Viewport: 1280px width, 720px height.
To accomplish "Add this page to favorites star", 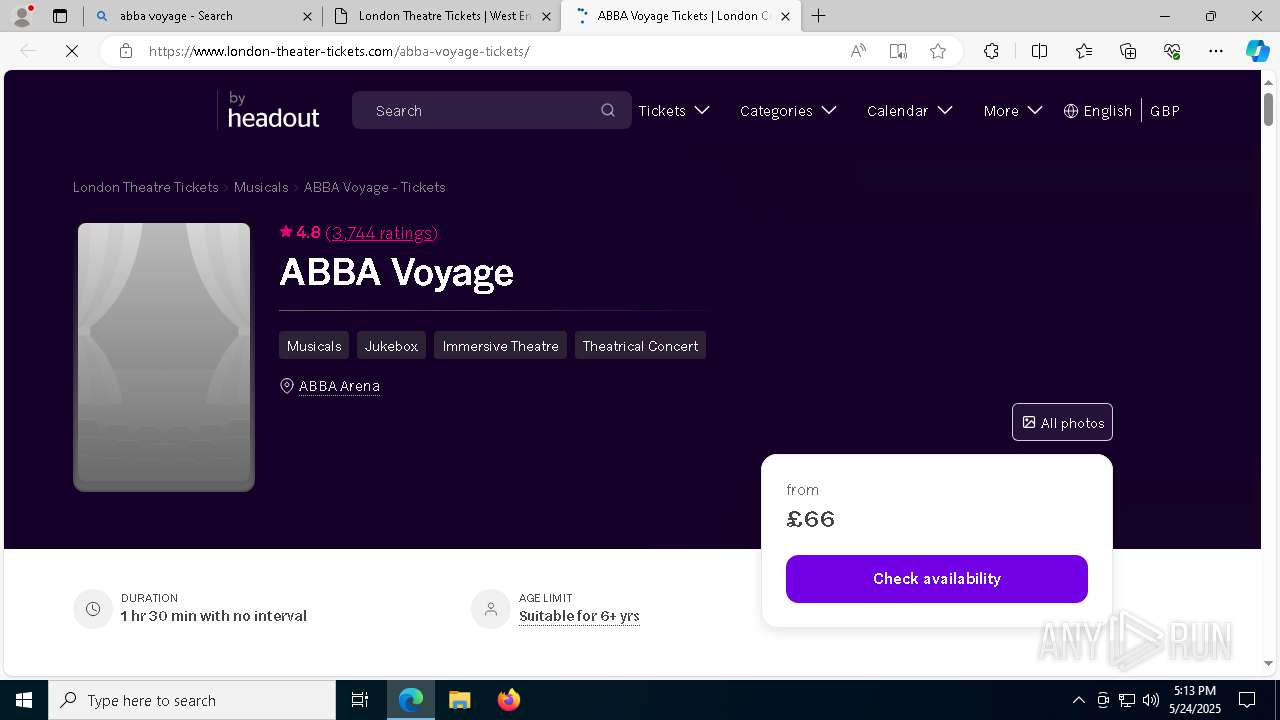I will coord(938,51).
